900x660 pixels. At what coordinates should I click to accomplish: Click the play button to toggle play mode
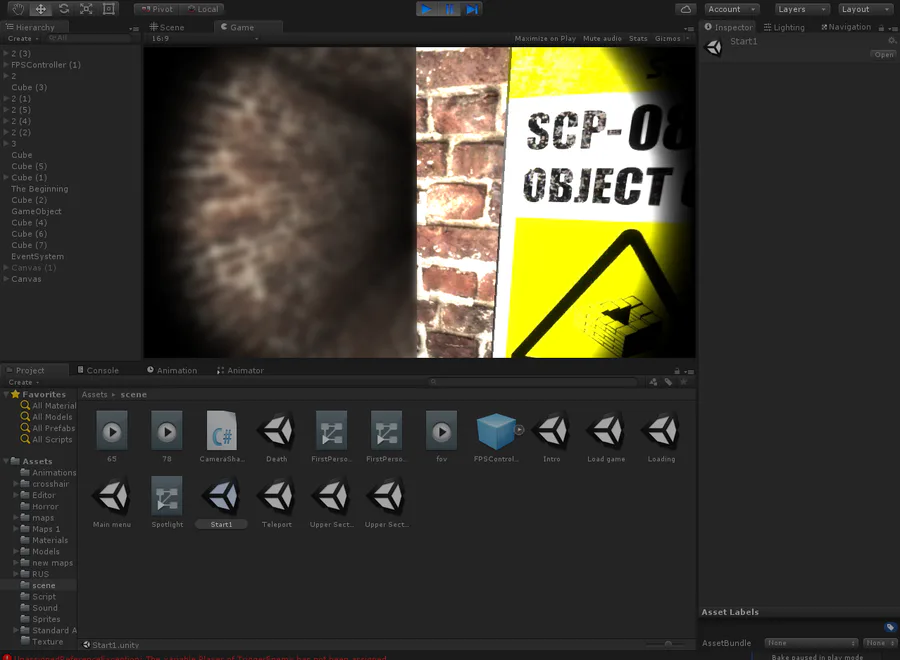click(426, 9)
